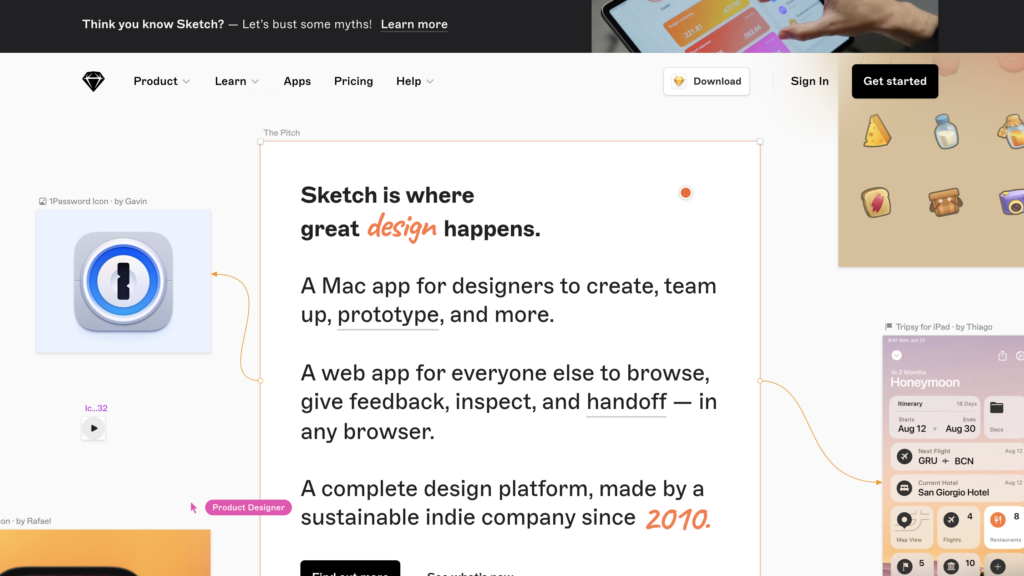Open the Docs folder icon
Image resolution: width=1024 pixels, height=576 pixels.
coord(997,408)
